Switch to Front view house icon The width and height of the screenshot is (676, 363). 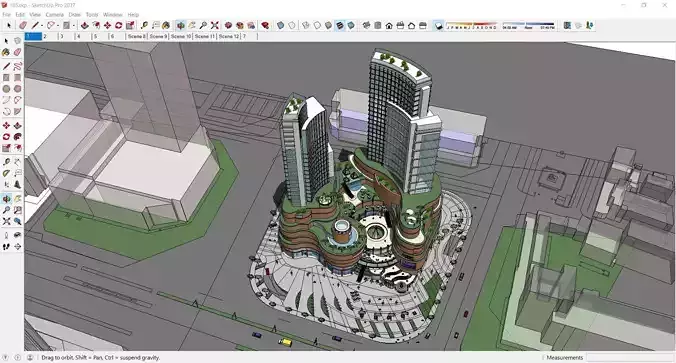[389, 25]
